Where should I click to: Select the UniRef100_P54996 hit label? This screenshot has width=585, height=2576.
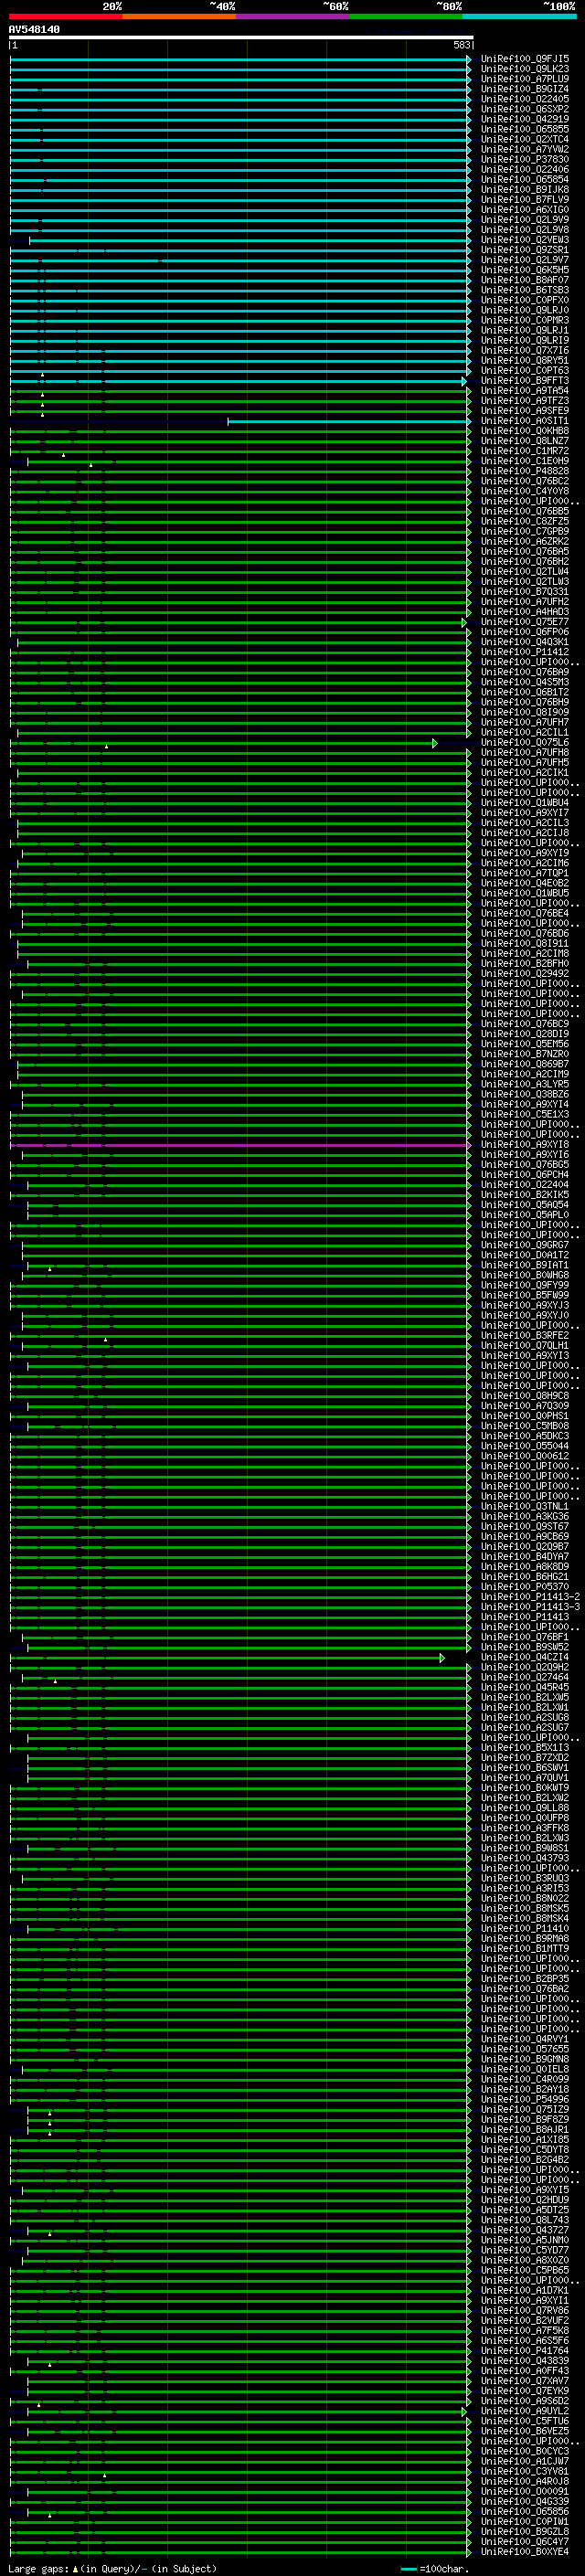point(525,2100)
